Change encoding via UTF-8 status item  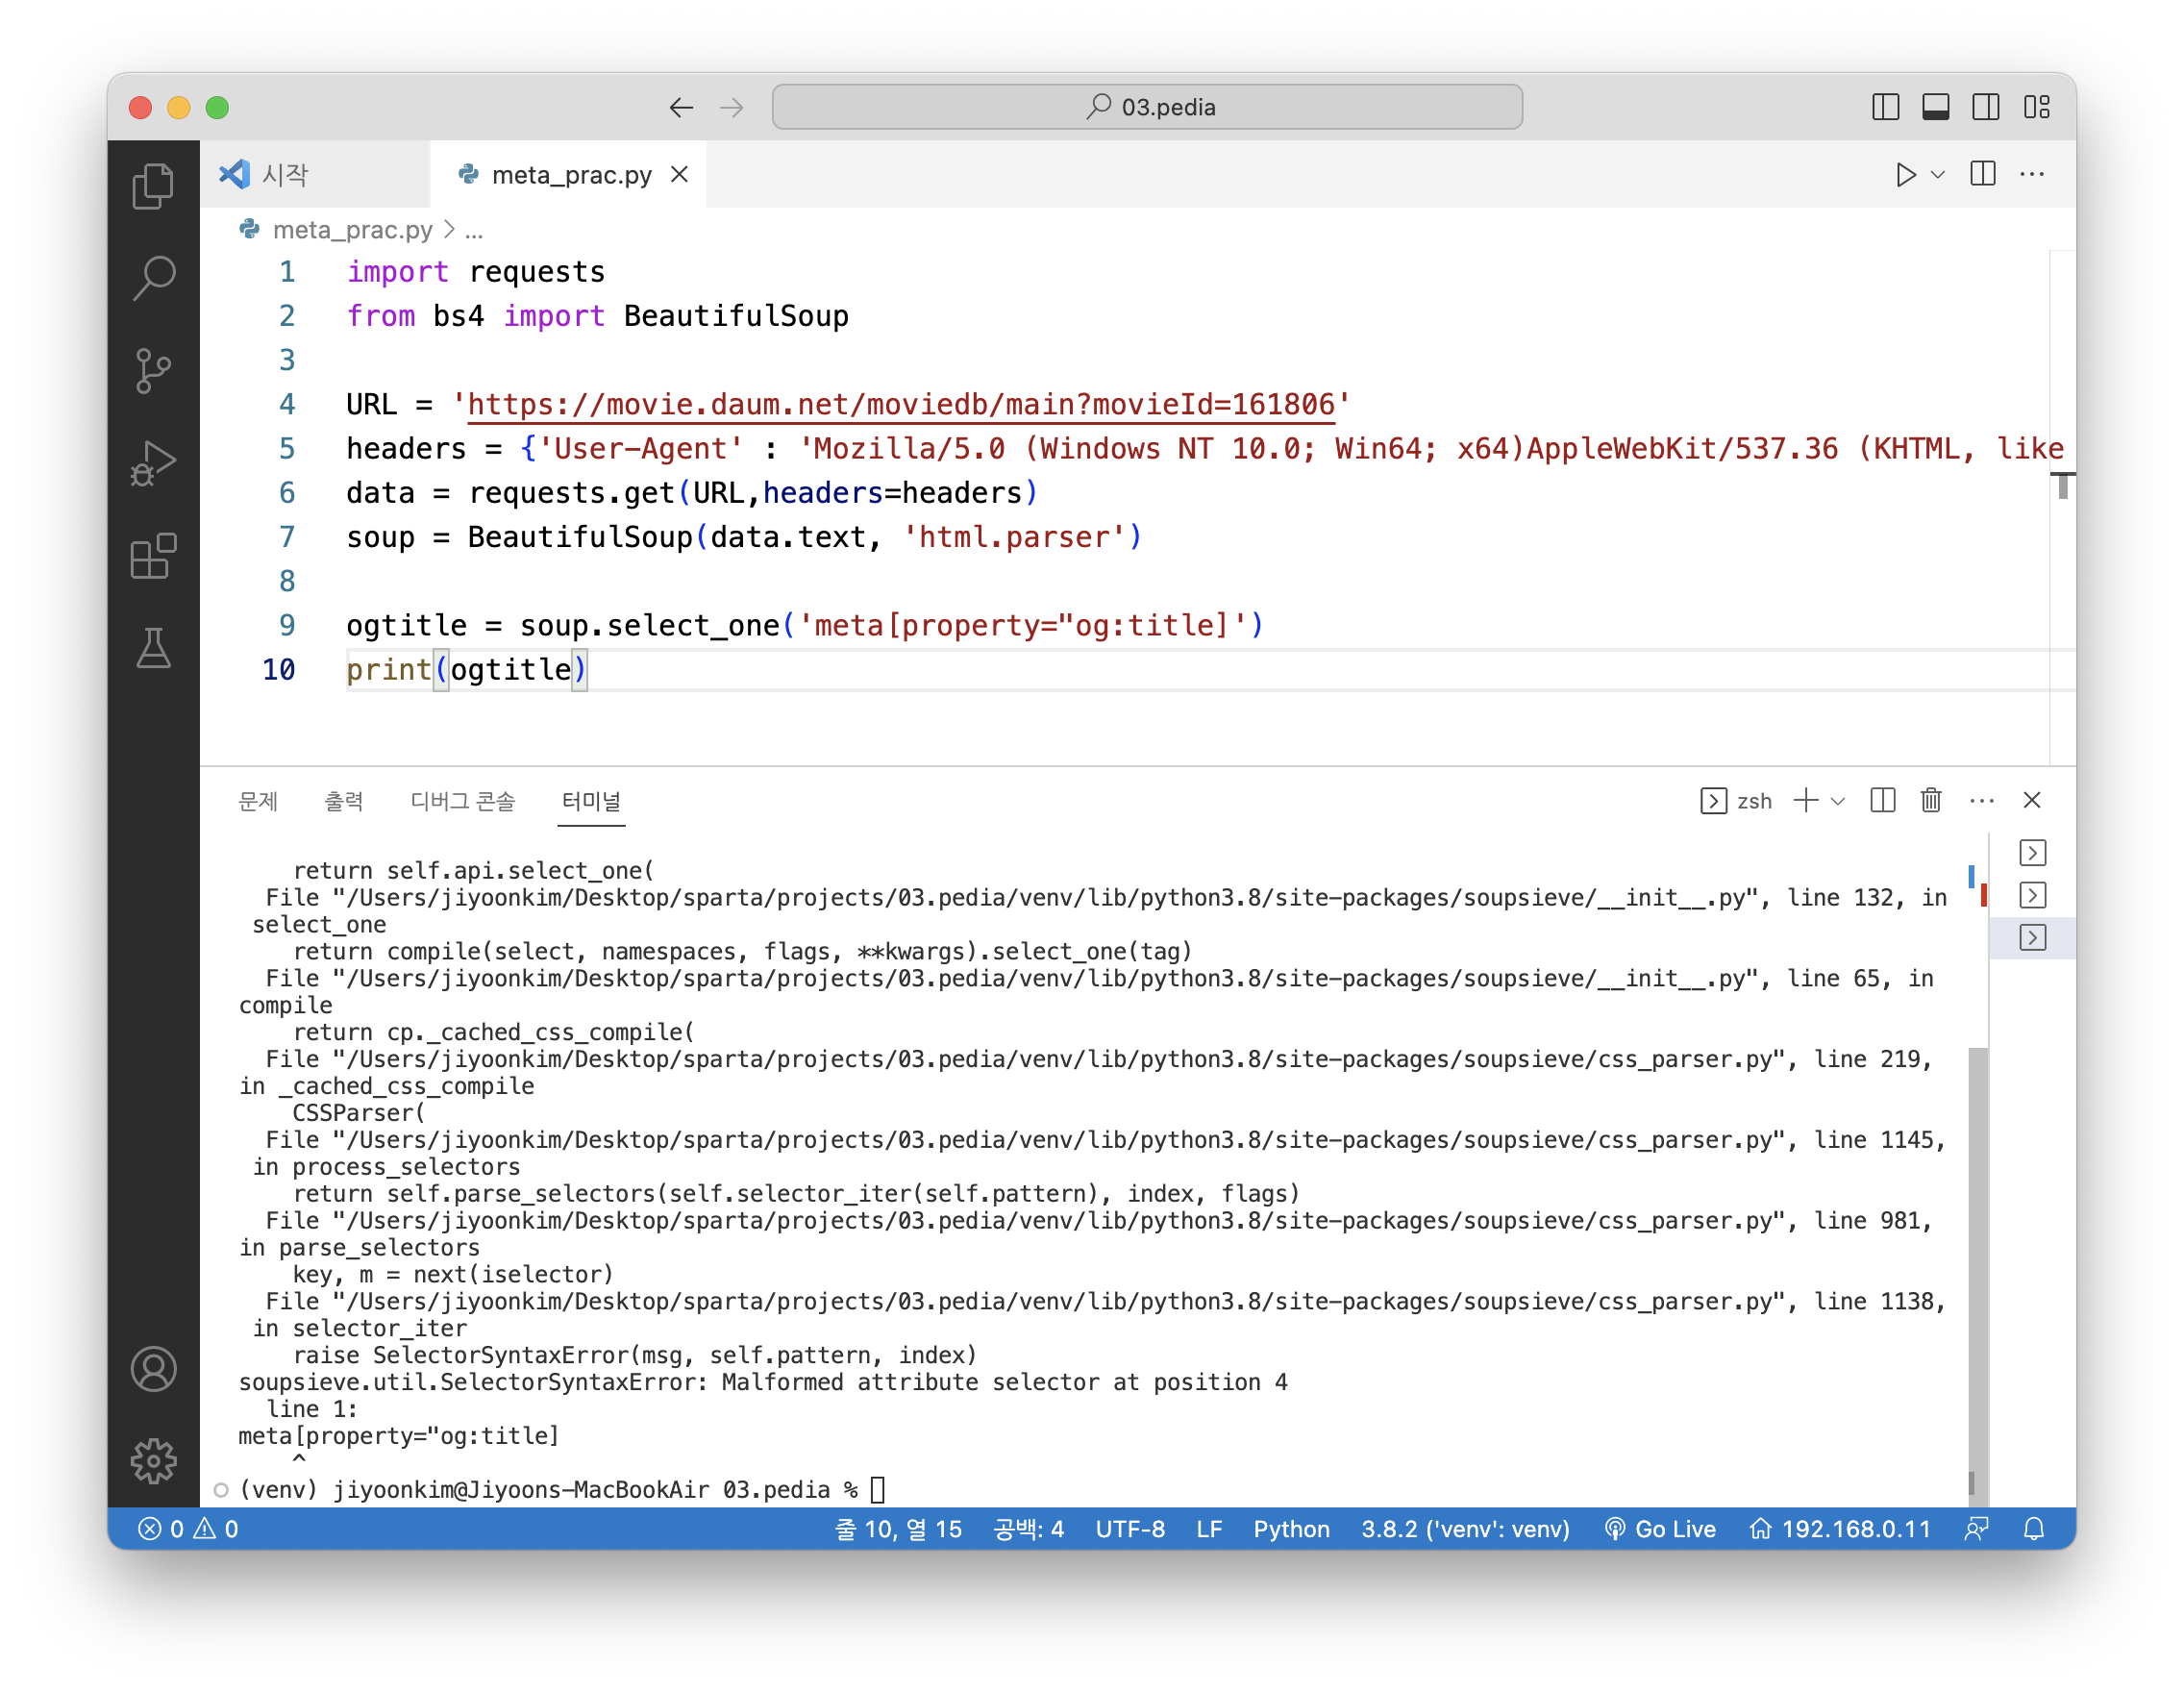coord(1130,1529)
